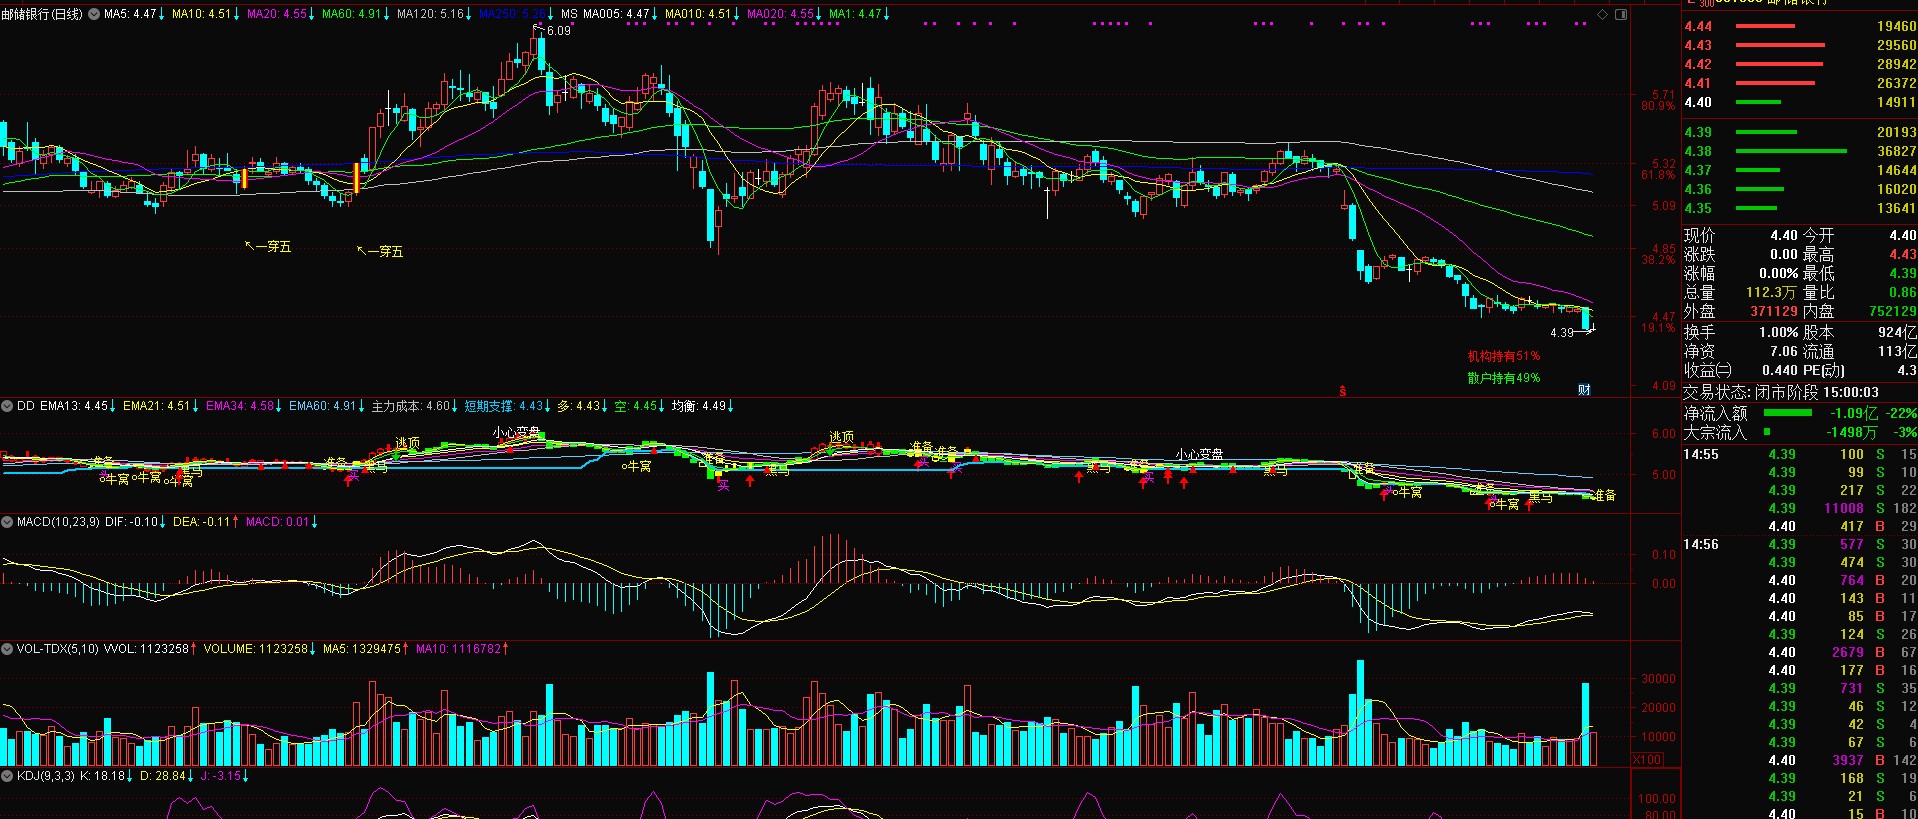Click the 4.39 lowest price marker
This screenshot has height=819, width=1918.
pyautogui.click(x=1562, y=332)
